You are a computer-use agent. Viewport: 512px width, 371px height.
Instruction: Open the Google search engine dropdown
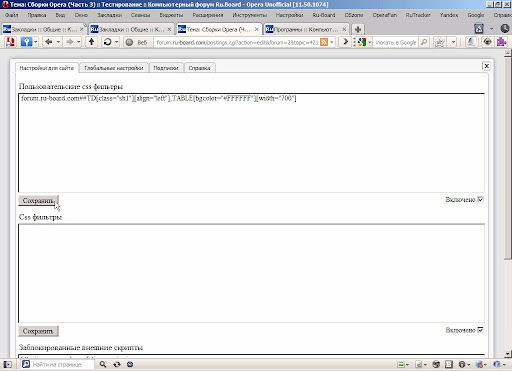coord(370,42)
